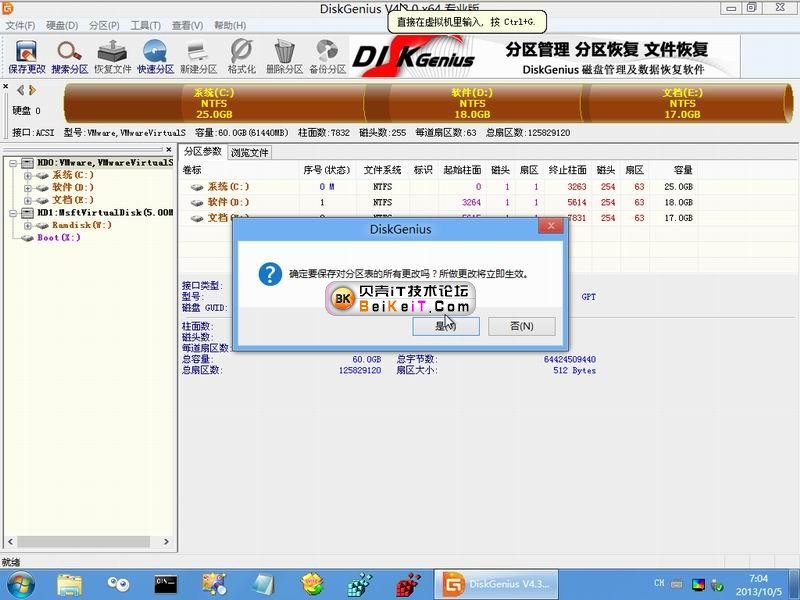Screen dimensions: 800x600
Task: Select Boot(X:) in the tree
Action: [59, 238]
